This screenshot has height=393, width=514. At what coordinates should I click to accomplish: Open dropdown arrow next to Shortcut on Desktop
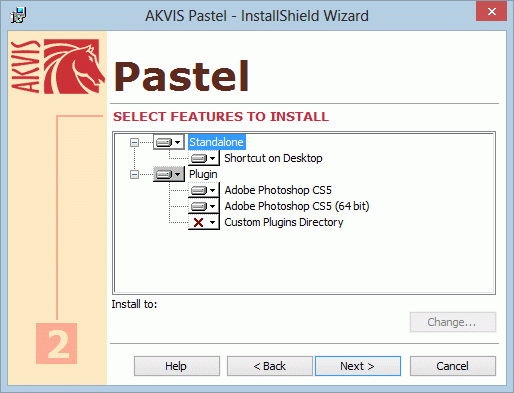tap(213, 158)
